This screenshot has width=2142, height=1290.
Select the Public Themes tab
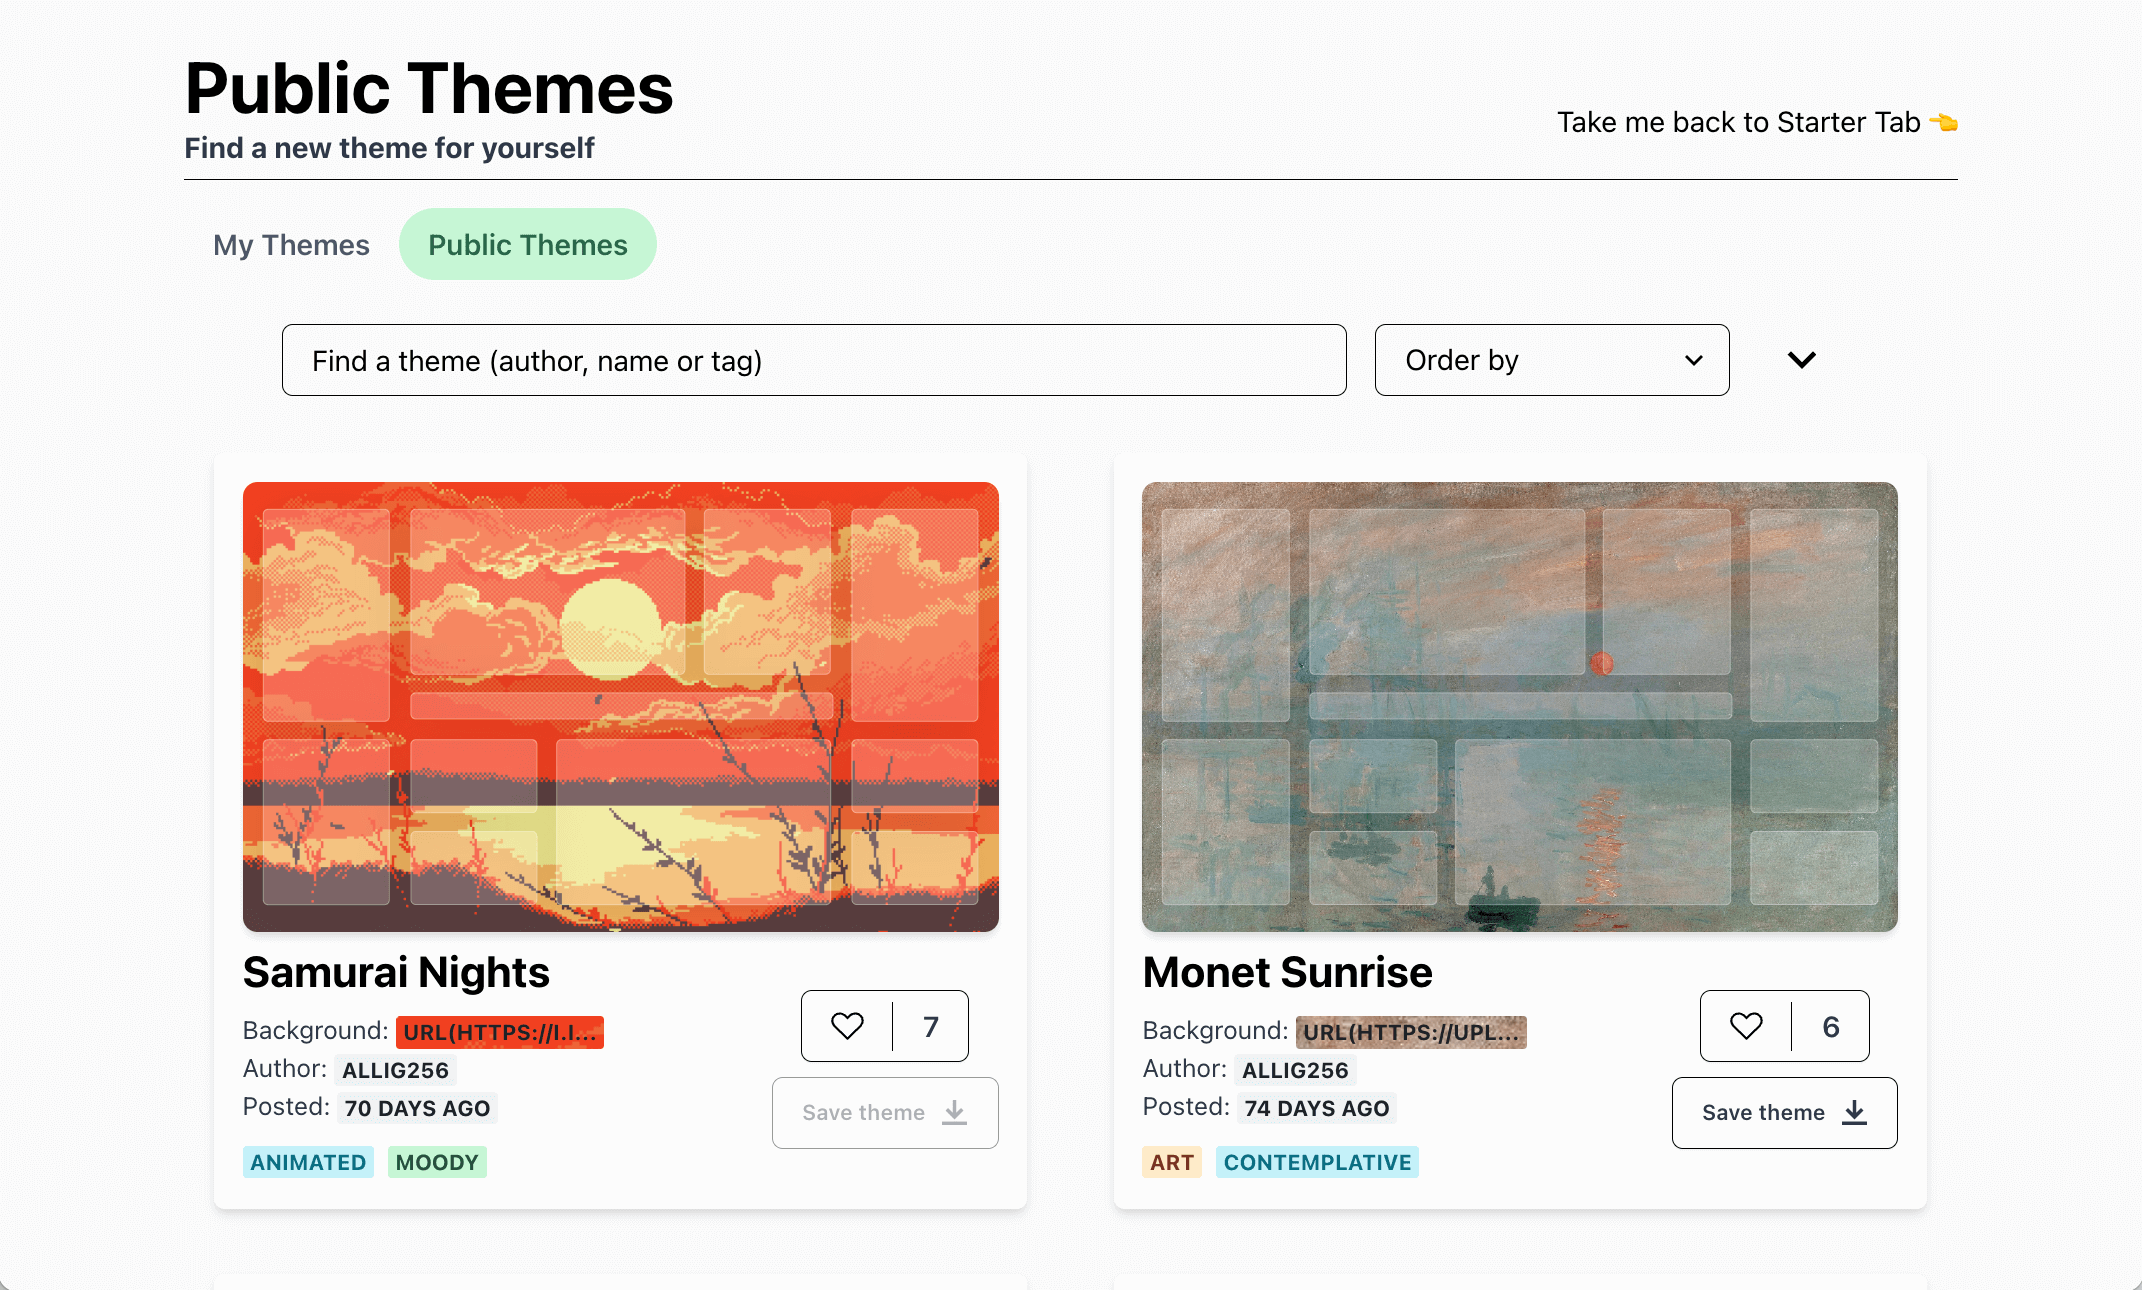pyautogui.click(x=527, y=245)
